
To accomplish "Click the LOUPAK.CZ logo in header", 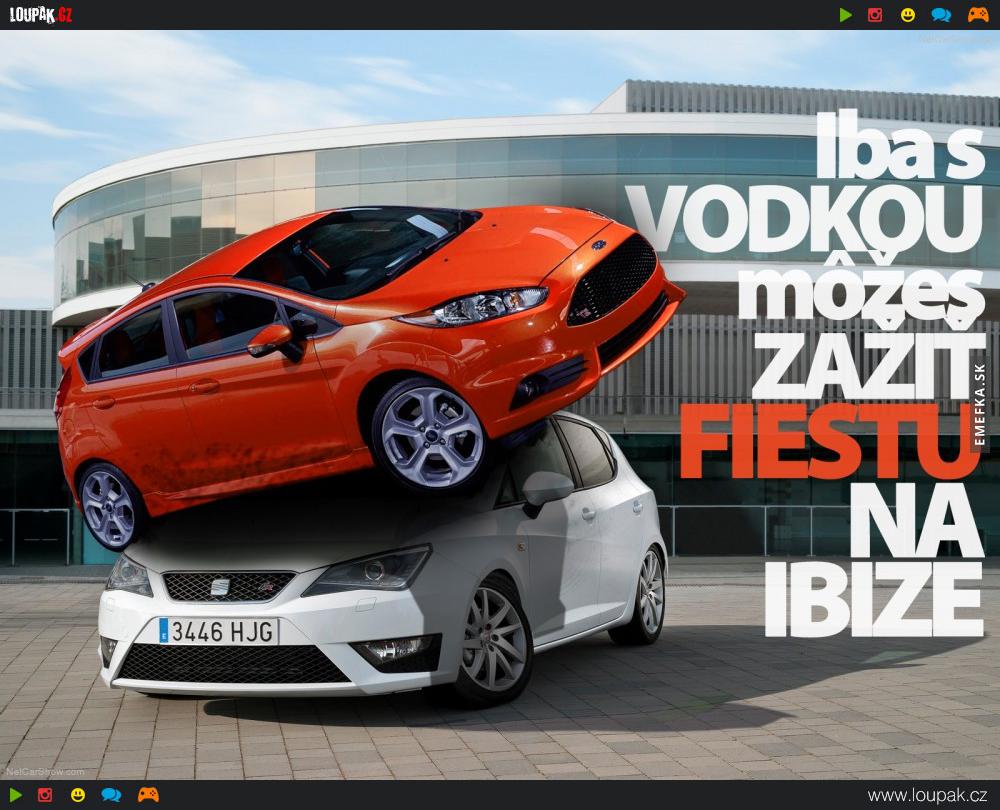I will (x=41, y=15).
